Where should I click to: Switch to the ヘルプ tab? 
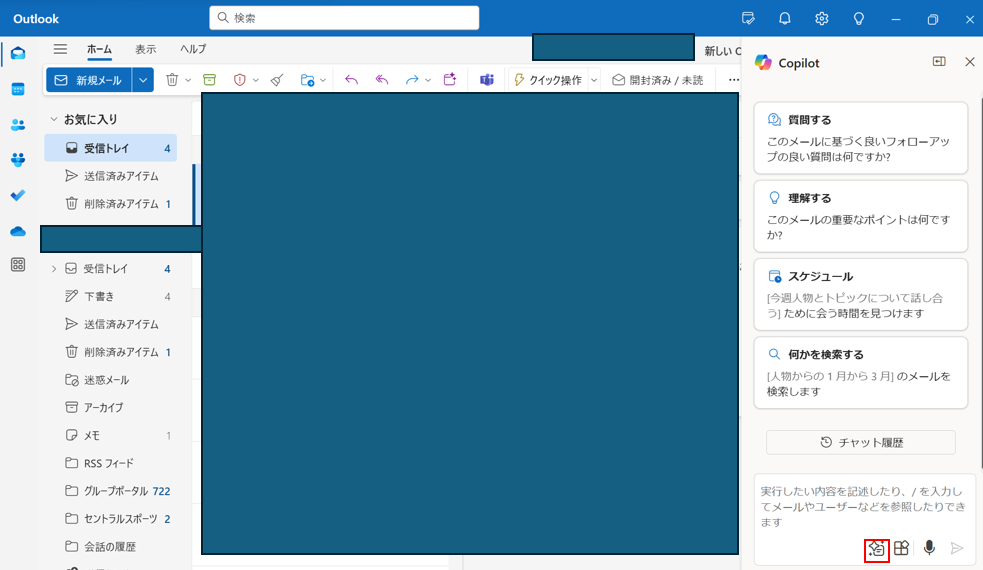[193, 49]
